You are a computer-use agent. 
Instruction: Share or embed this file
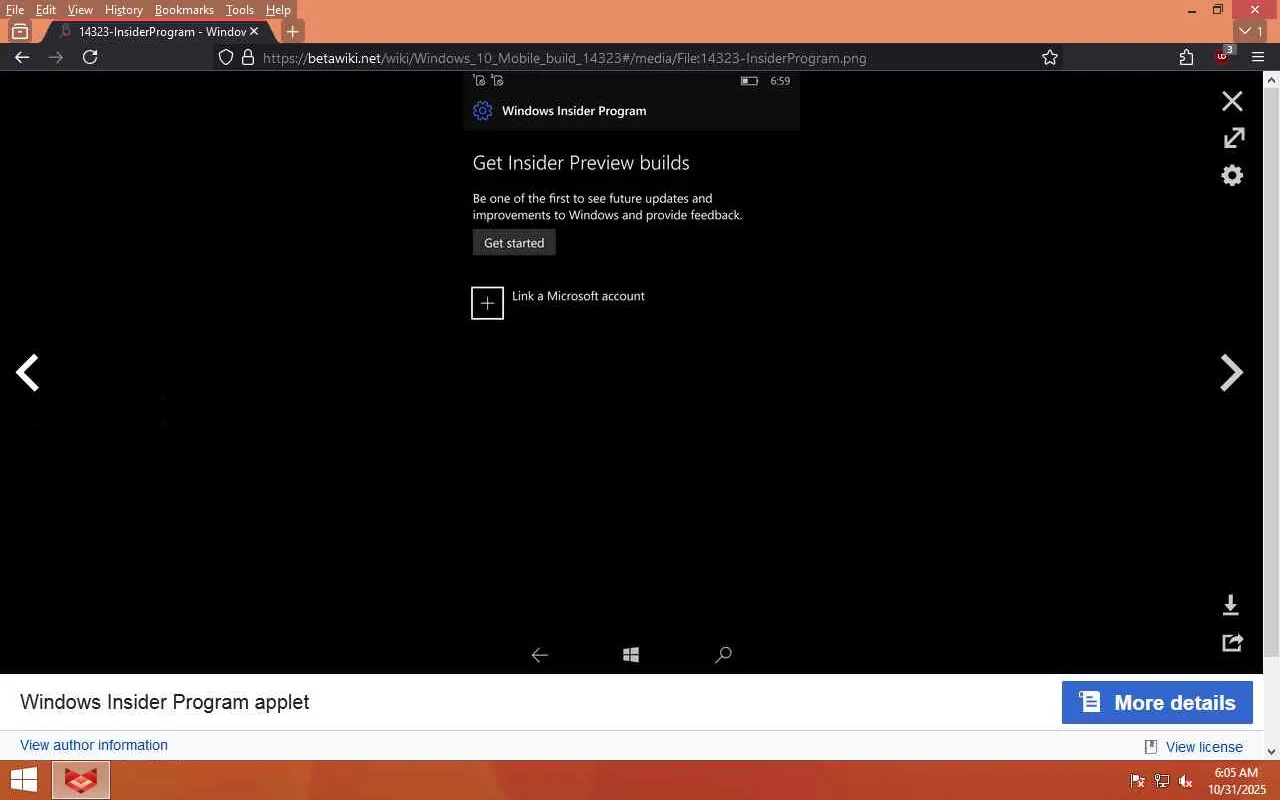pos(1232,642)
